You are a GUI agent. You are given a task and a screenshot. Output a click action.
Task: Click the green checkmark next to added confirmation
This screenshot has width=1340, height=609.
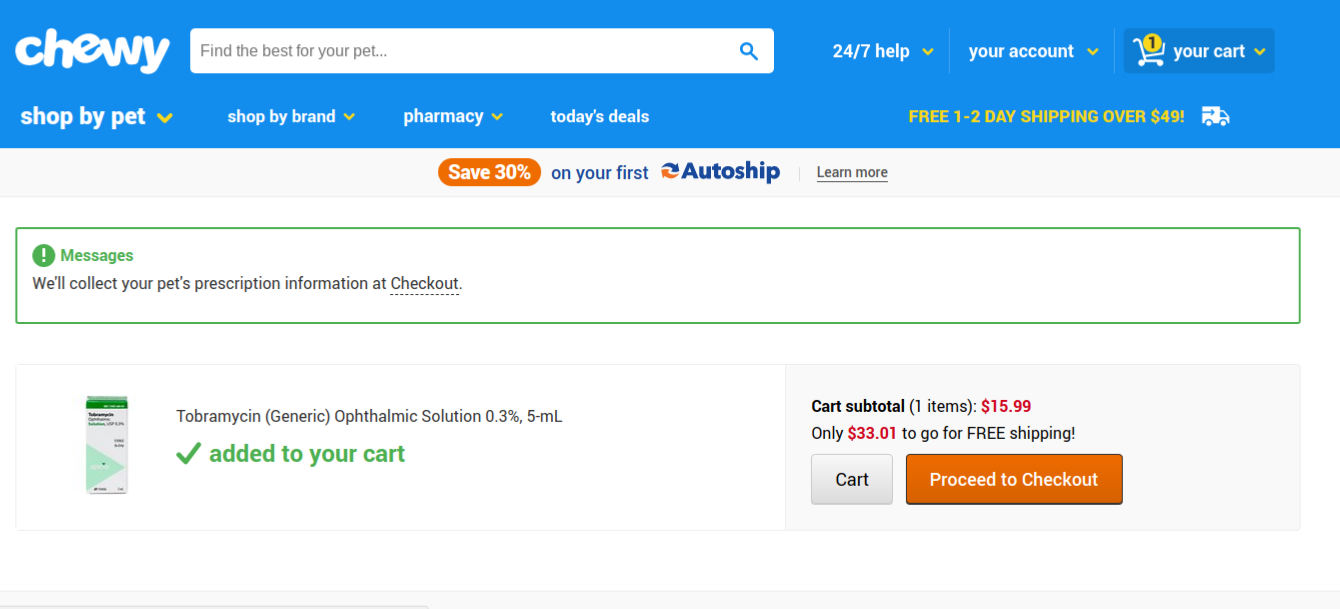(189, 452)
